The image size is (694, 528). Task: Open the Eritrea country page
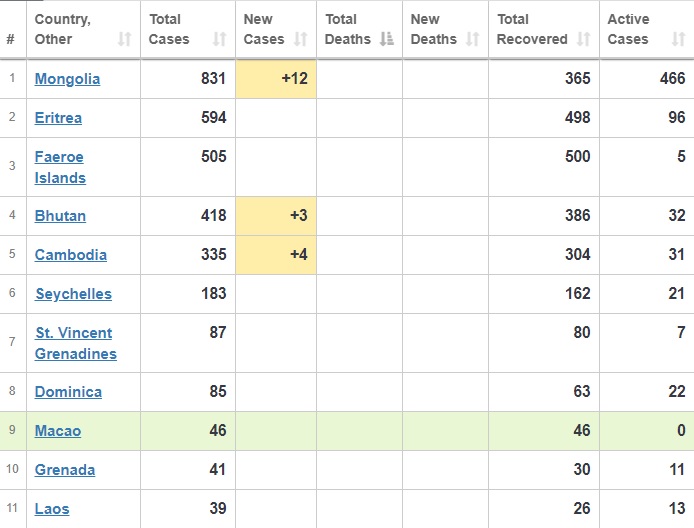pyautogui.click(x=58, y=118)
